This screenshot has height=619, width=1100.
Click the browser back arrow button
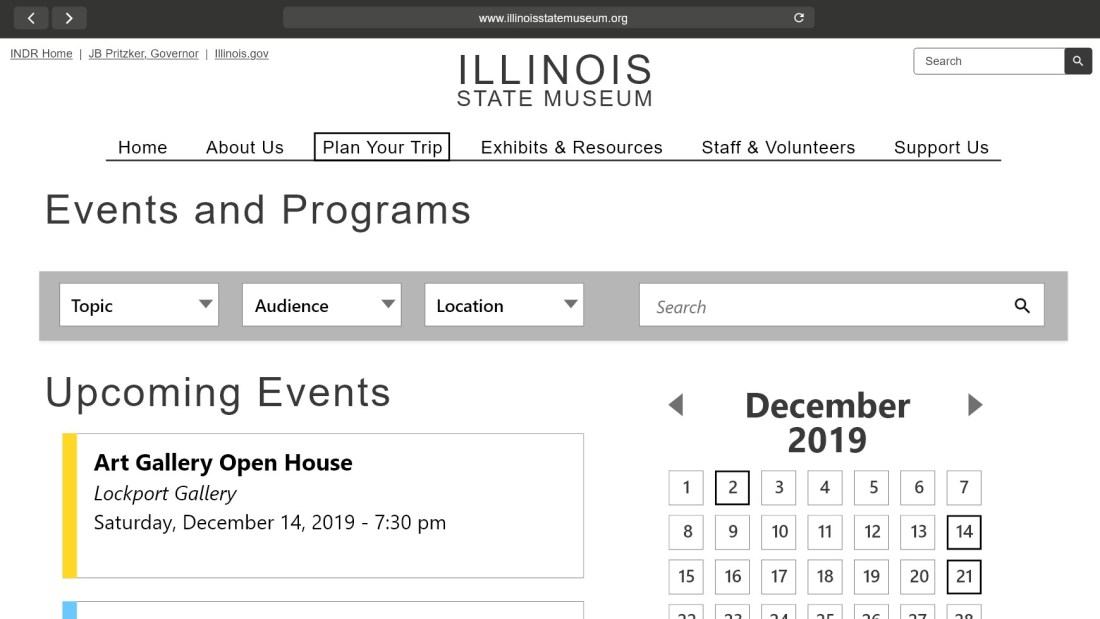32,18
